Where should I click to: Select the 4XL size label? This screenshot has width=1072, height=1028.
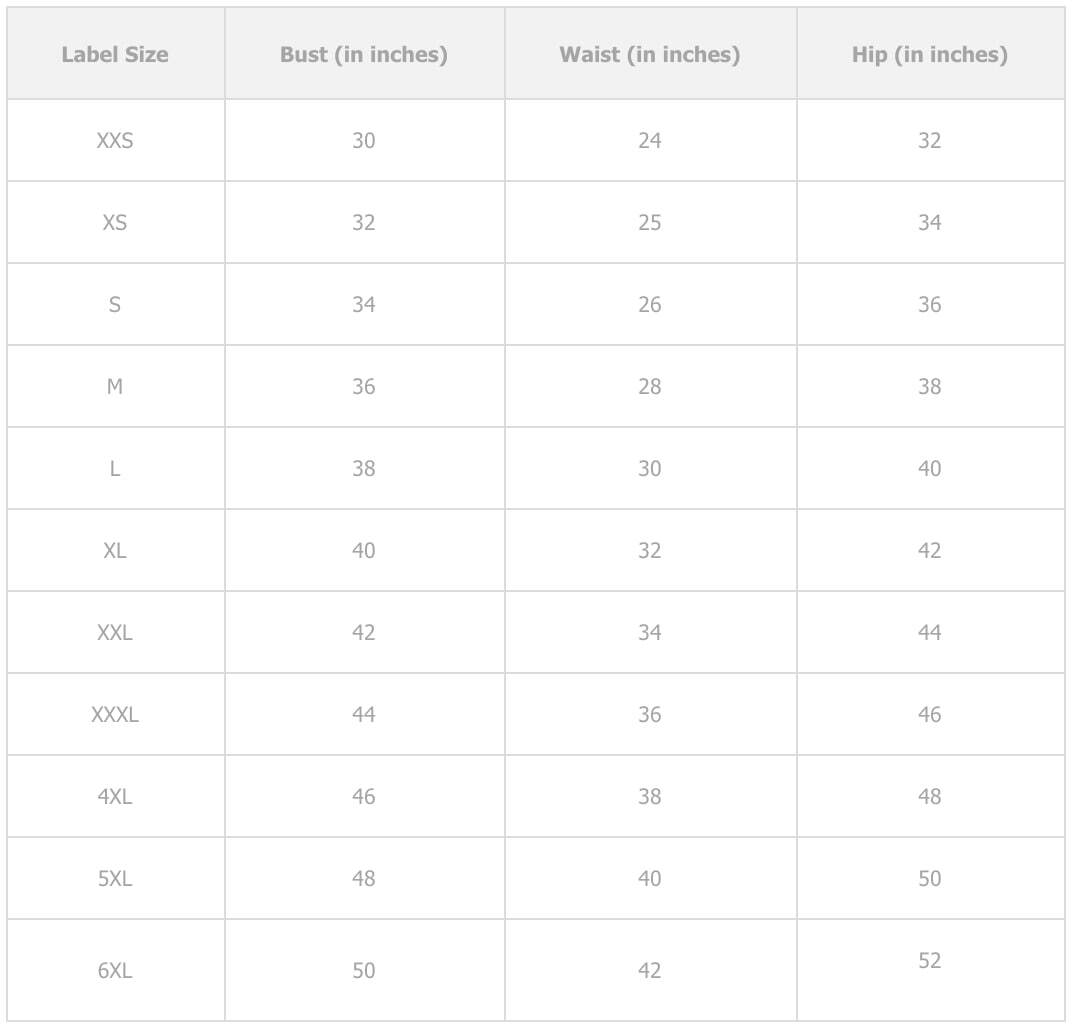tap(115, 797)
